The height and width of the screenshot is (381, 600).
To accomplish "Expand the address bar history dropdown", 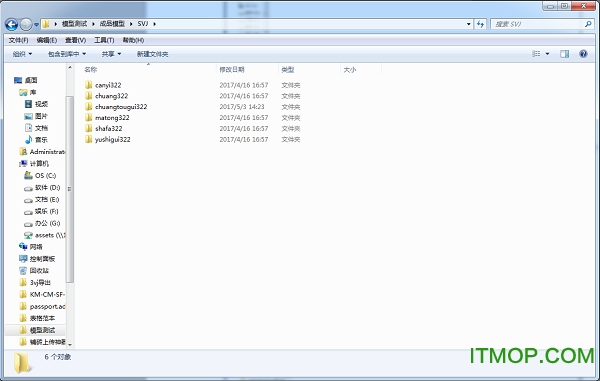I will [469, 24].
